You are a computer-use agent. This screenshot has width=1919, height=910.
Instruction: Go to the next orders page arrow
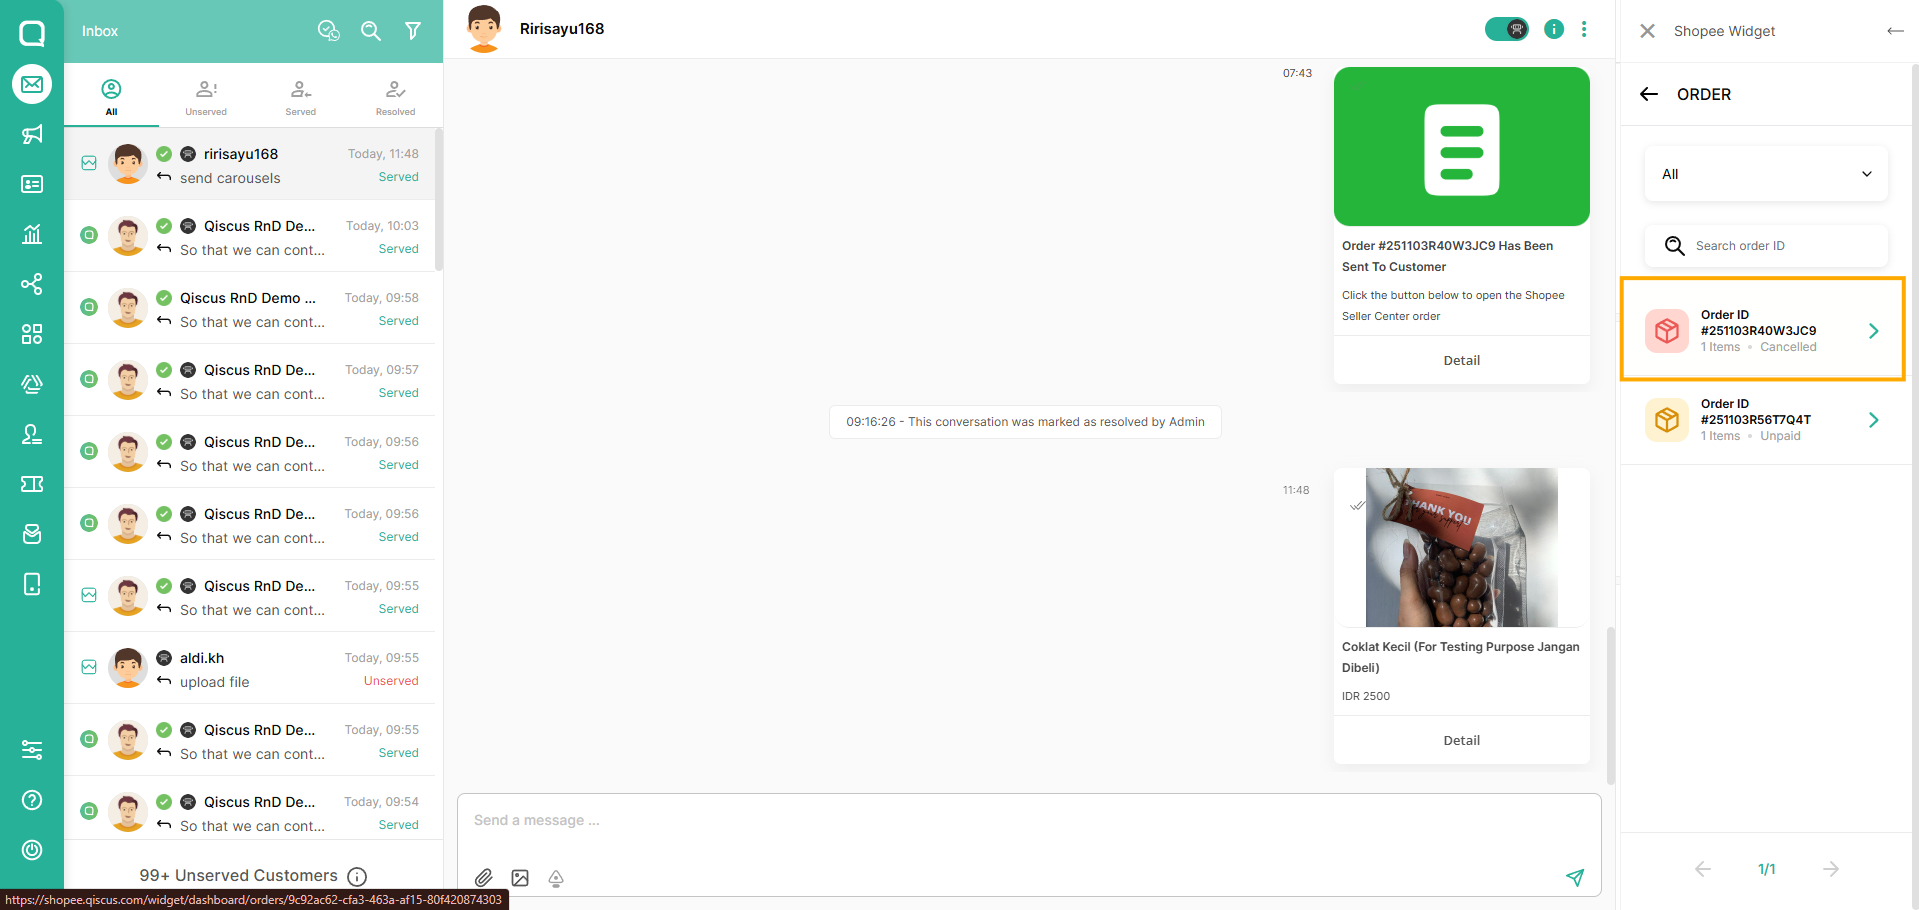click(1831, 869)
